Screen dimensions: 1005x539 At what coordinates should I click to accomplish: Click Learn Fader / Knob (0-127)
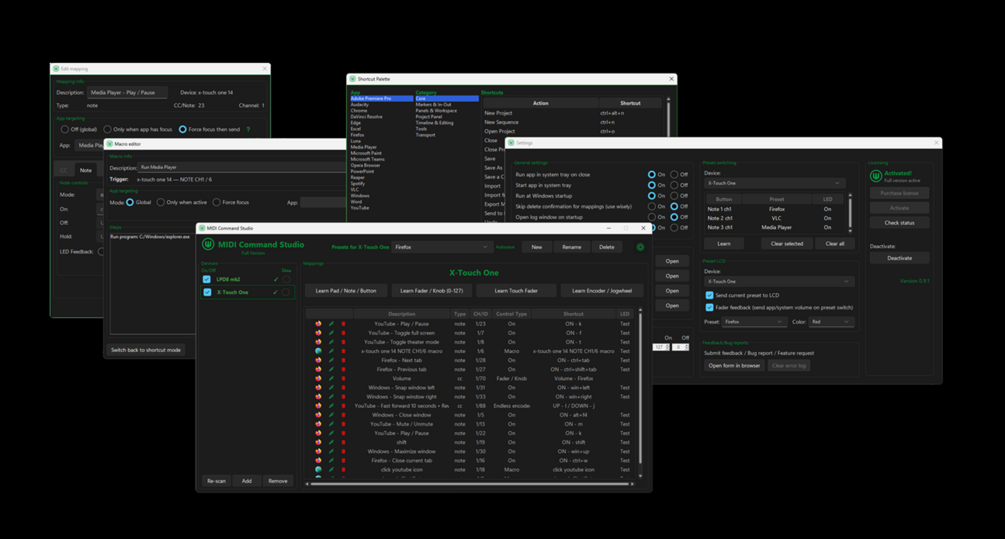(431, 291)
